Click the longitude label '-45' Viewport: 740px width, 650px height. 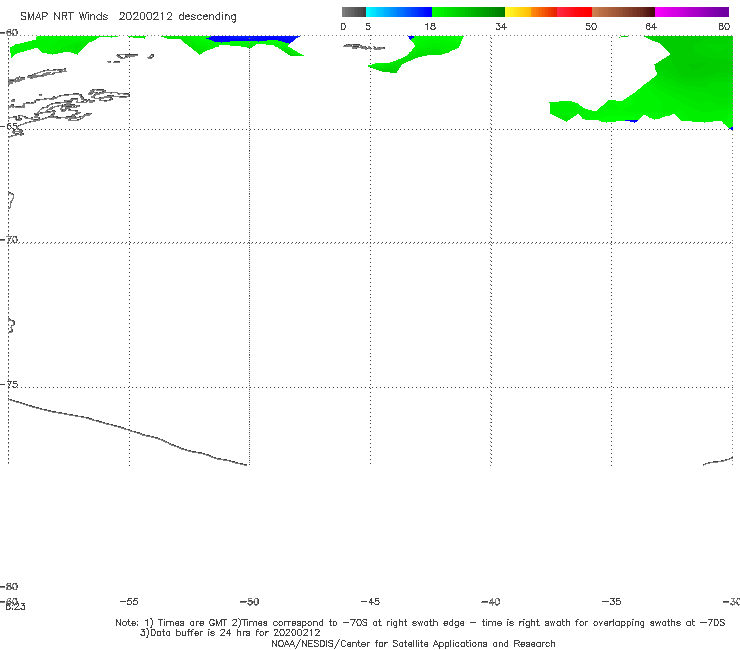point(370,602)
